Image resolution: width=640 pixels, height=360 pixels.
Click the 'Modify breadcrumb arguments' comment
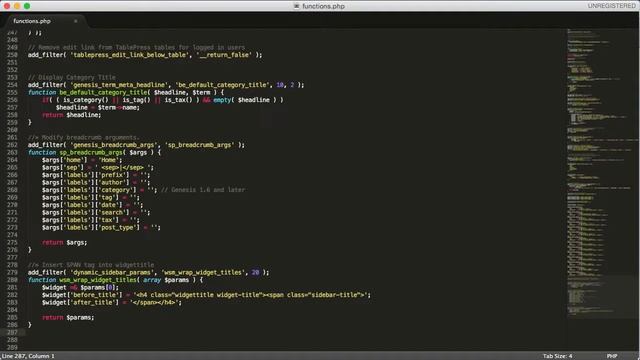pyautogui.click(x=84, y=138)
